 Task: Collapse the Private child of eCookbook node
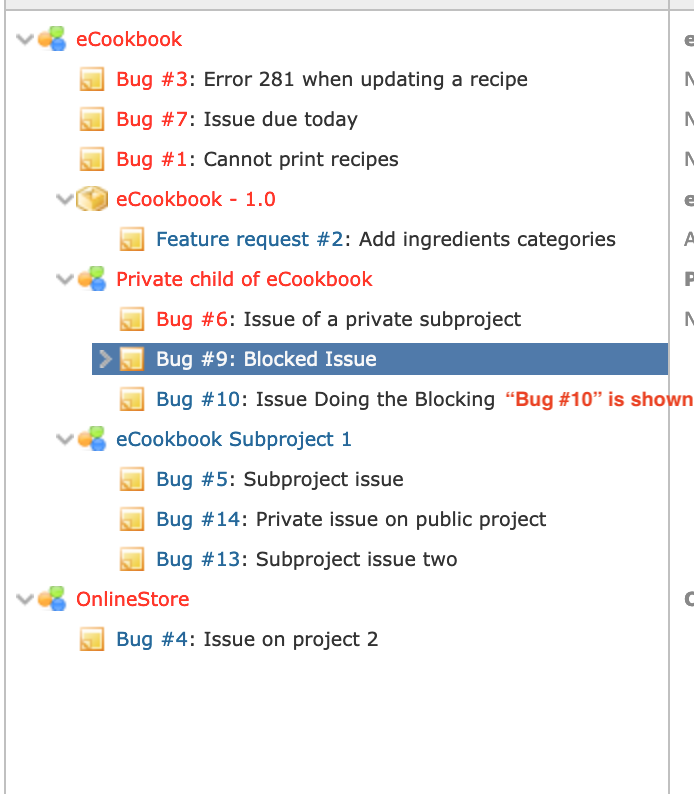click(x=65, y=279)
